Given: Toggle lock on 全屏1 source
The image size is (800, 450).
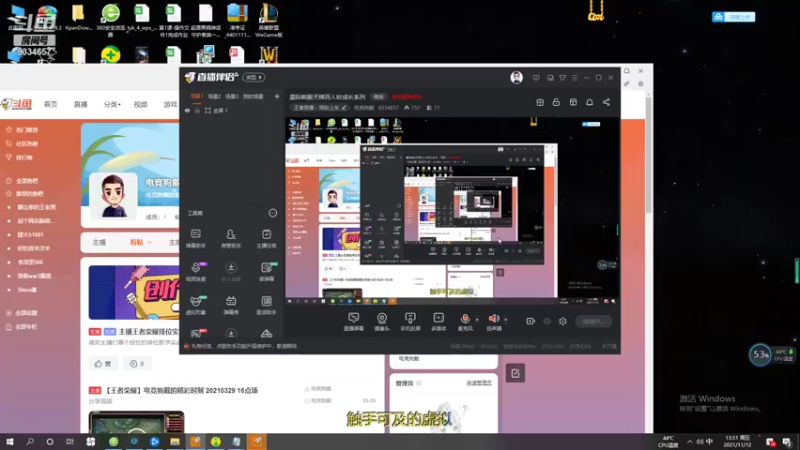Looking at the screenshot, I should click(197, 110).
